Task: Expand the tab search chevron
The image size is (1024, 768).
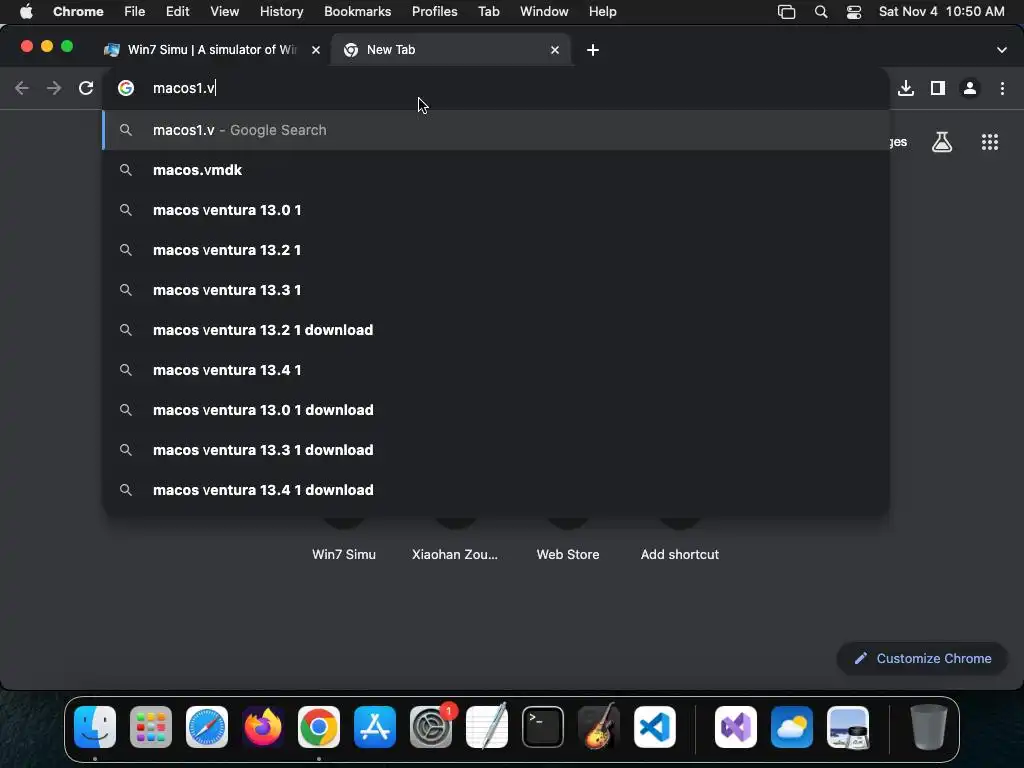Action: pos(1002,50)
